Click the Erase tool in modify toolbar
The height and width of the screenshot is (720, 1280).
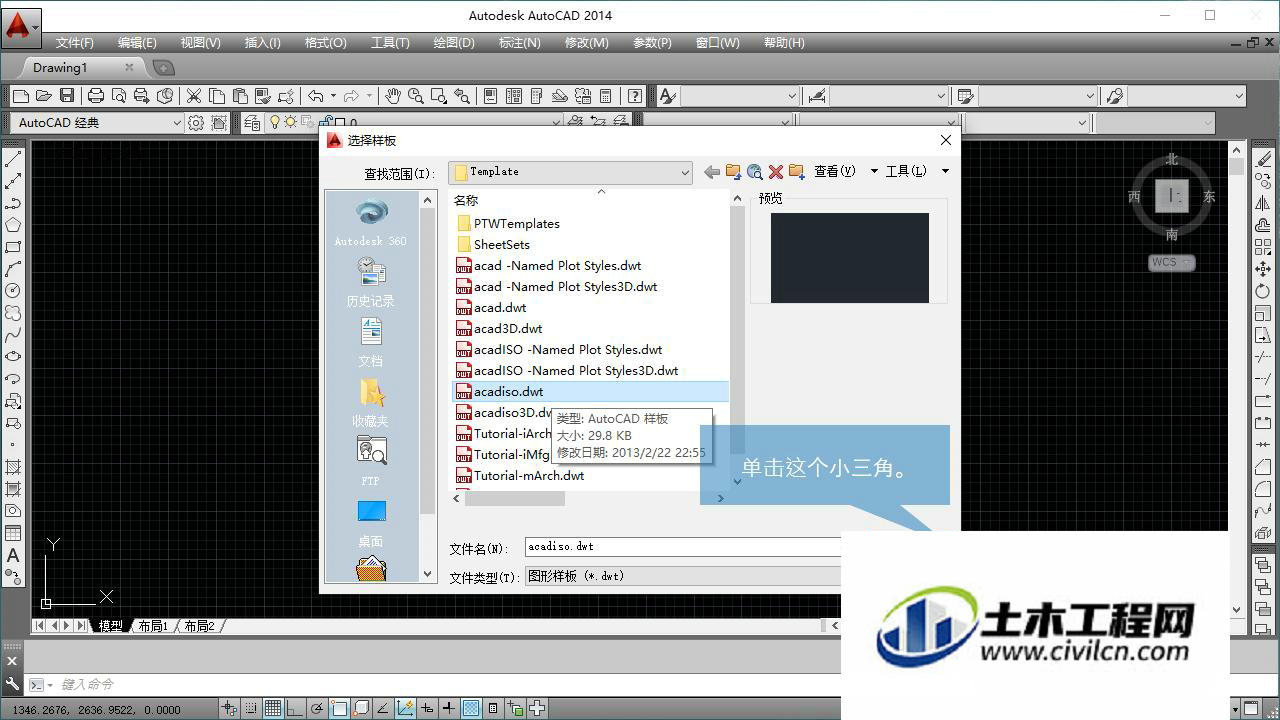coord(1263,159)
